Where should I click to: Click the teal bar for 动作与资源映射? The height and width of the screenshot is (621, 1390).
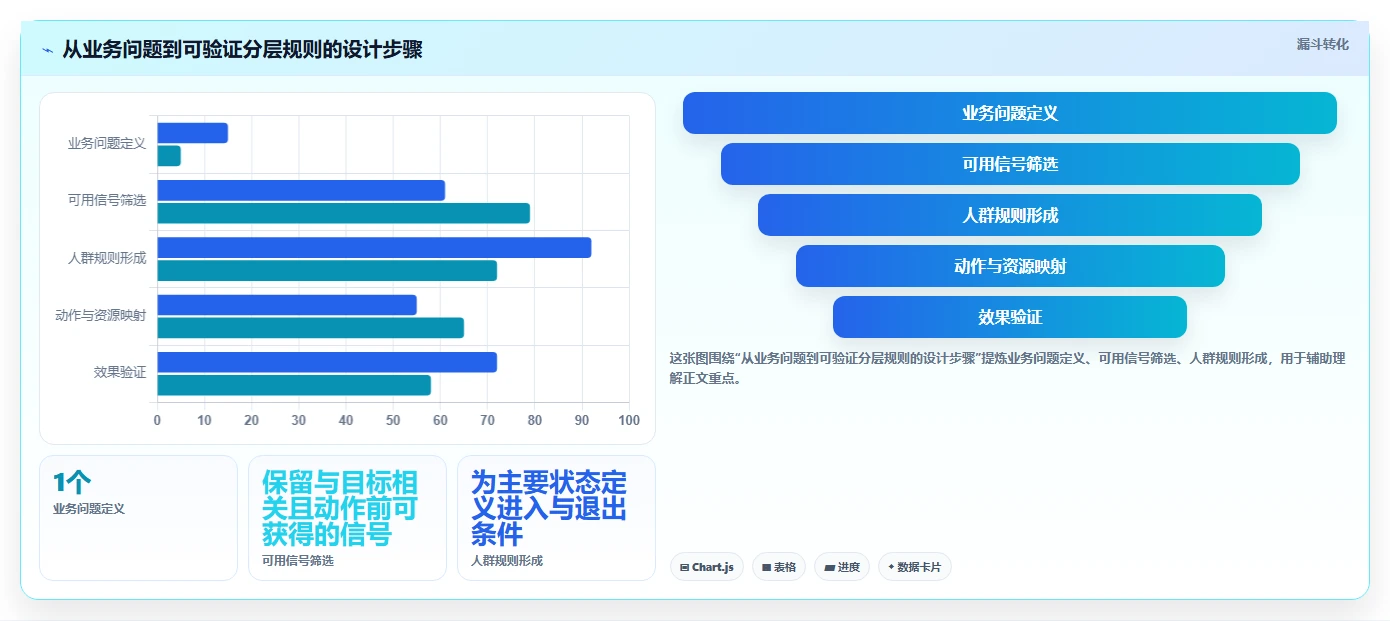(311, 328)
